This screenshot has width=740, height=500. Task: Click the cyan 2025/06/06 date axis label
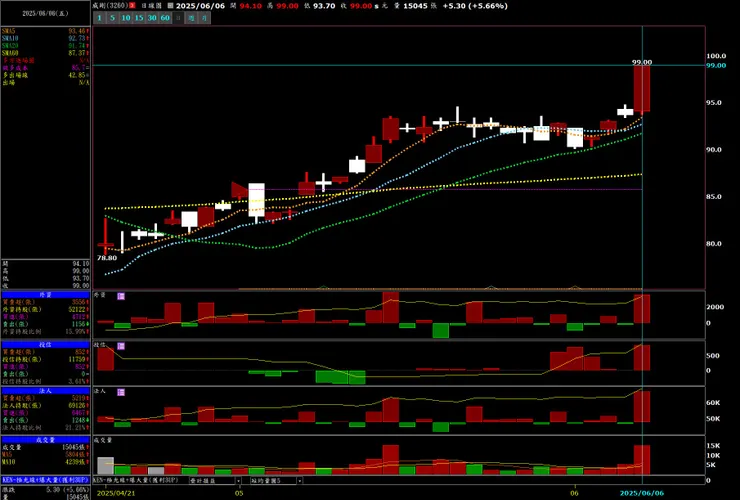click(x=642, y=493)
